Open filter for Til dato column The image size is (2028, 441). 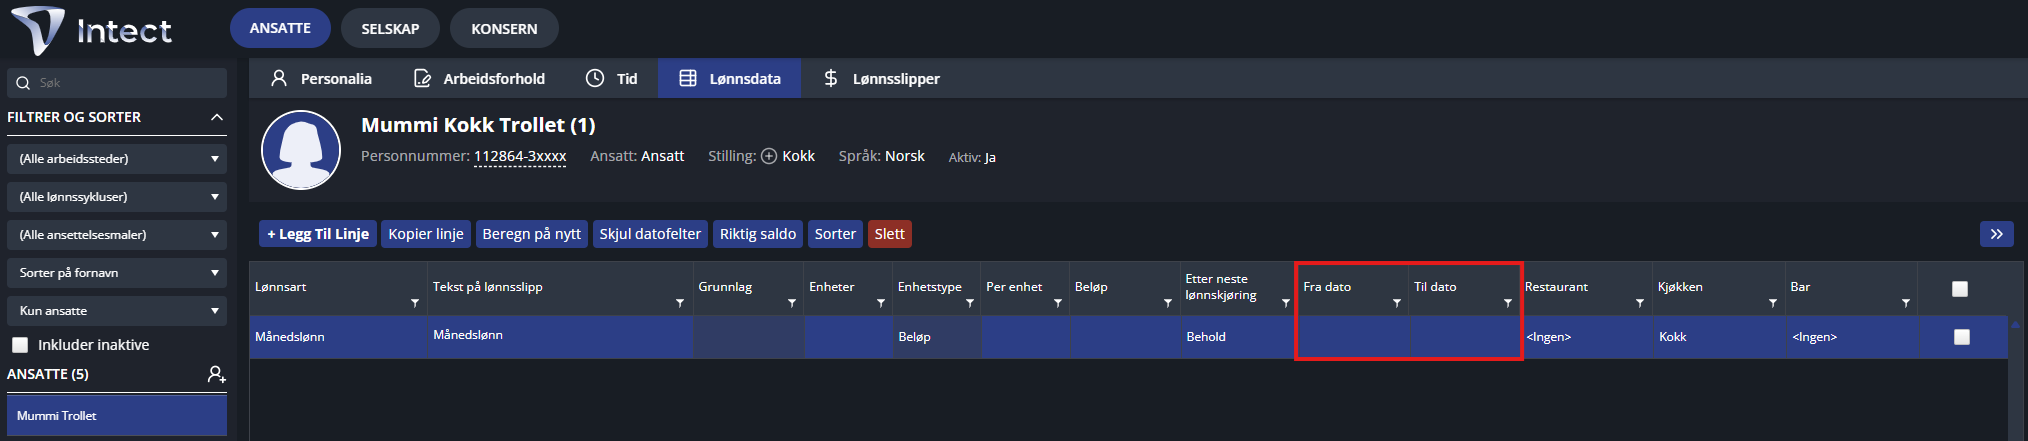(x=1508, y=303)
